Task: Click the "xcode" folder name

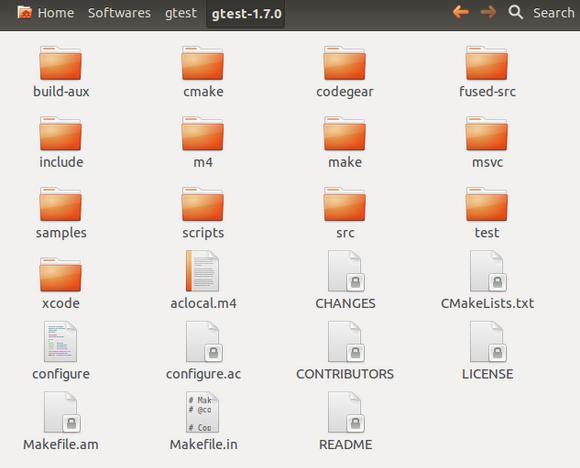Action: [x=61, y=303]
